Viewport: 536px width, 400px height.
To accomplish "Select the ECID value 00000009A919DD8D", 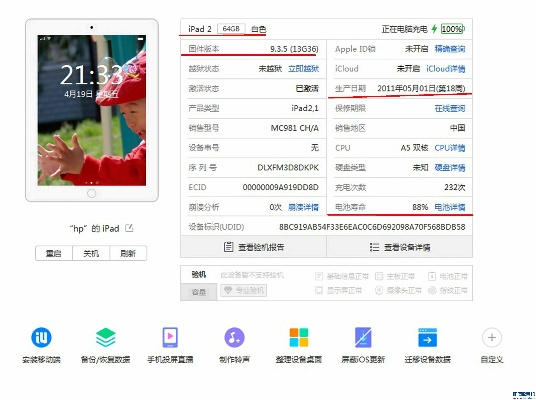I will [280, 187].
